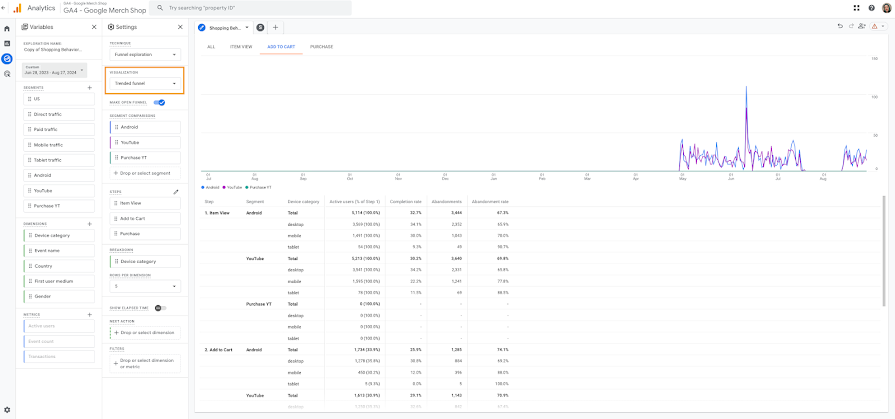Click the property search field
895x419 pixels.
point(251,8)
